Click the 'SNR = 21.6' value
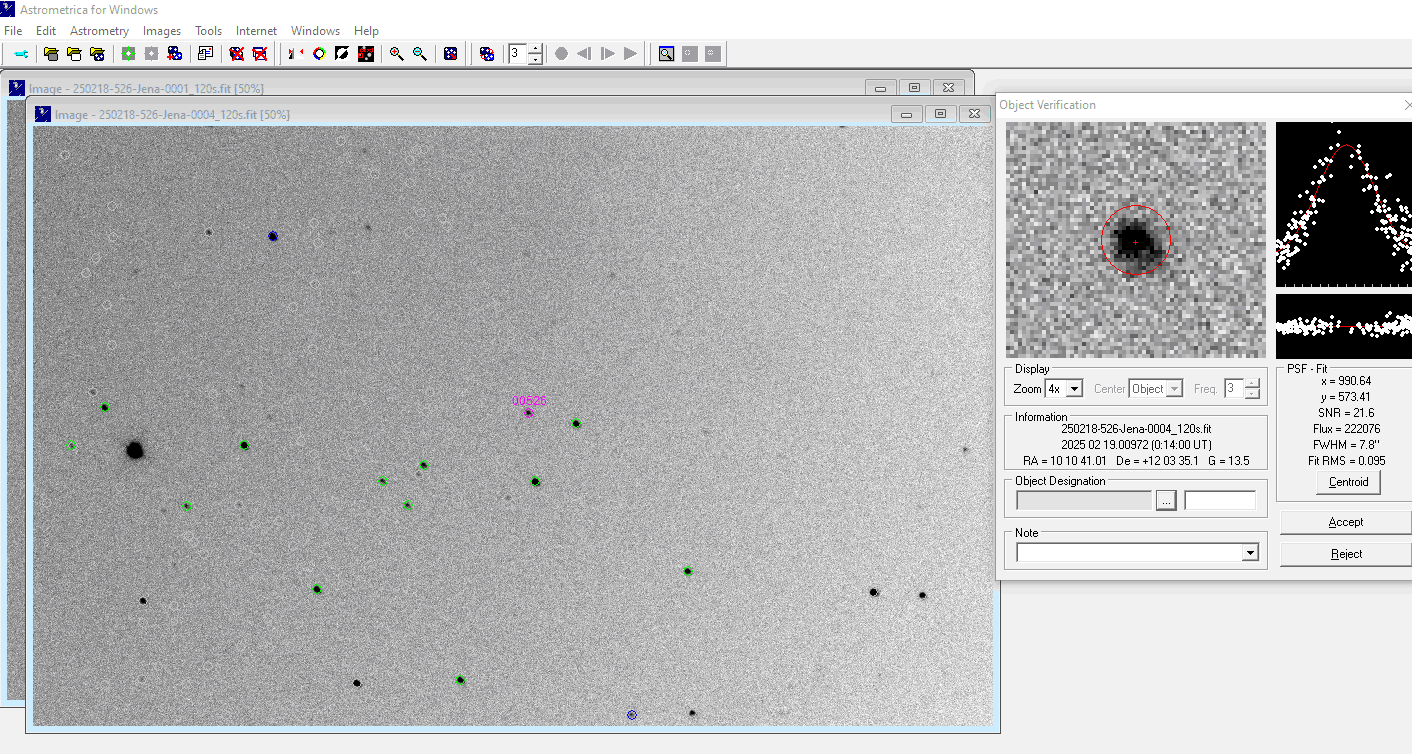This screenshot has height=754, width=1412. [x=1344, y=413]
